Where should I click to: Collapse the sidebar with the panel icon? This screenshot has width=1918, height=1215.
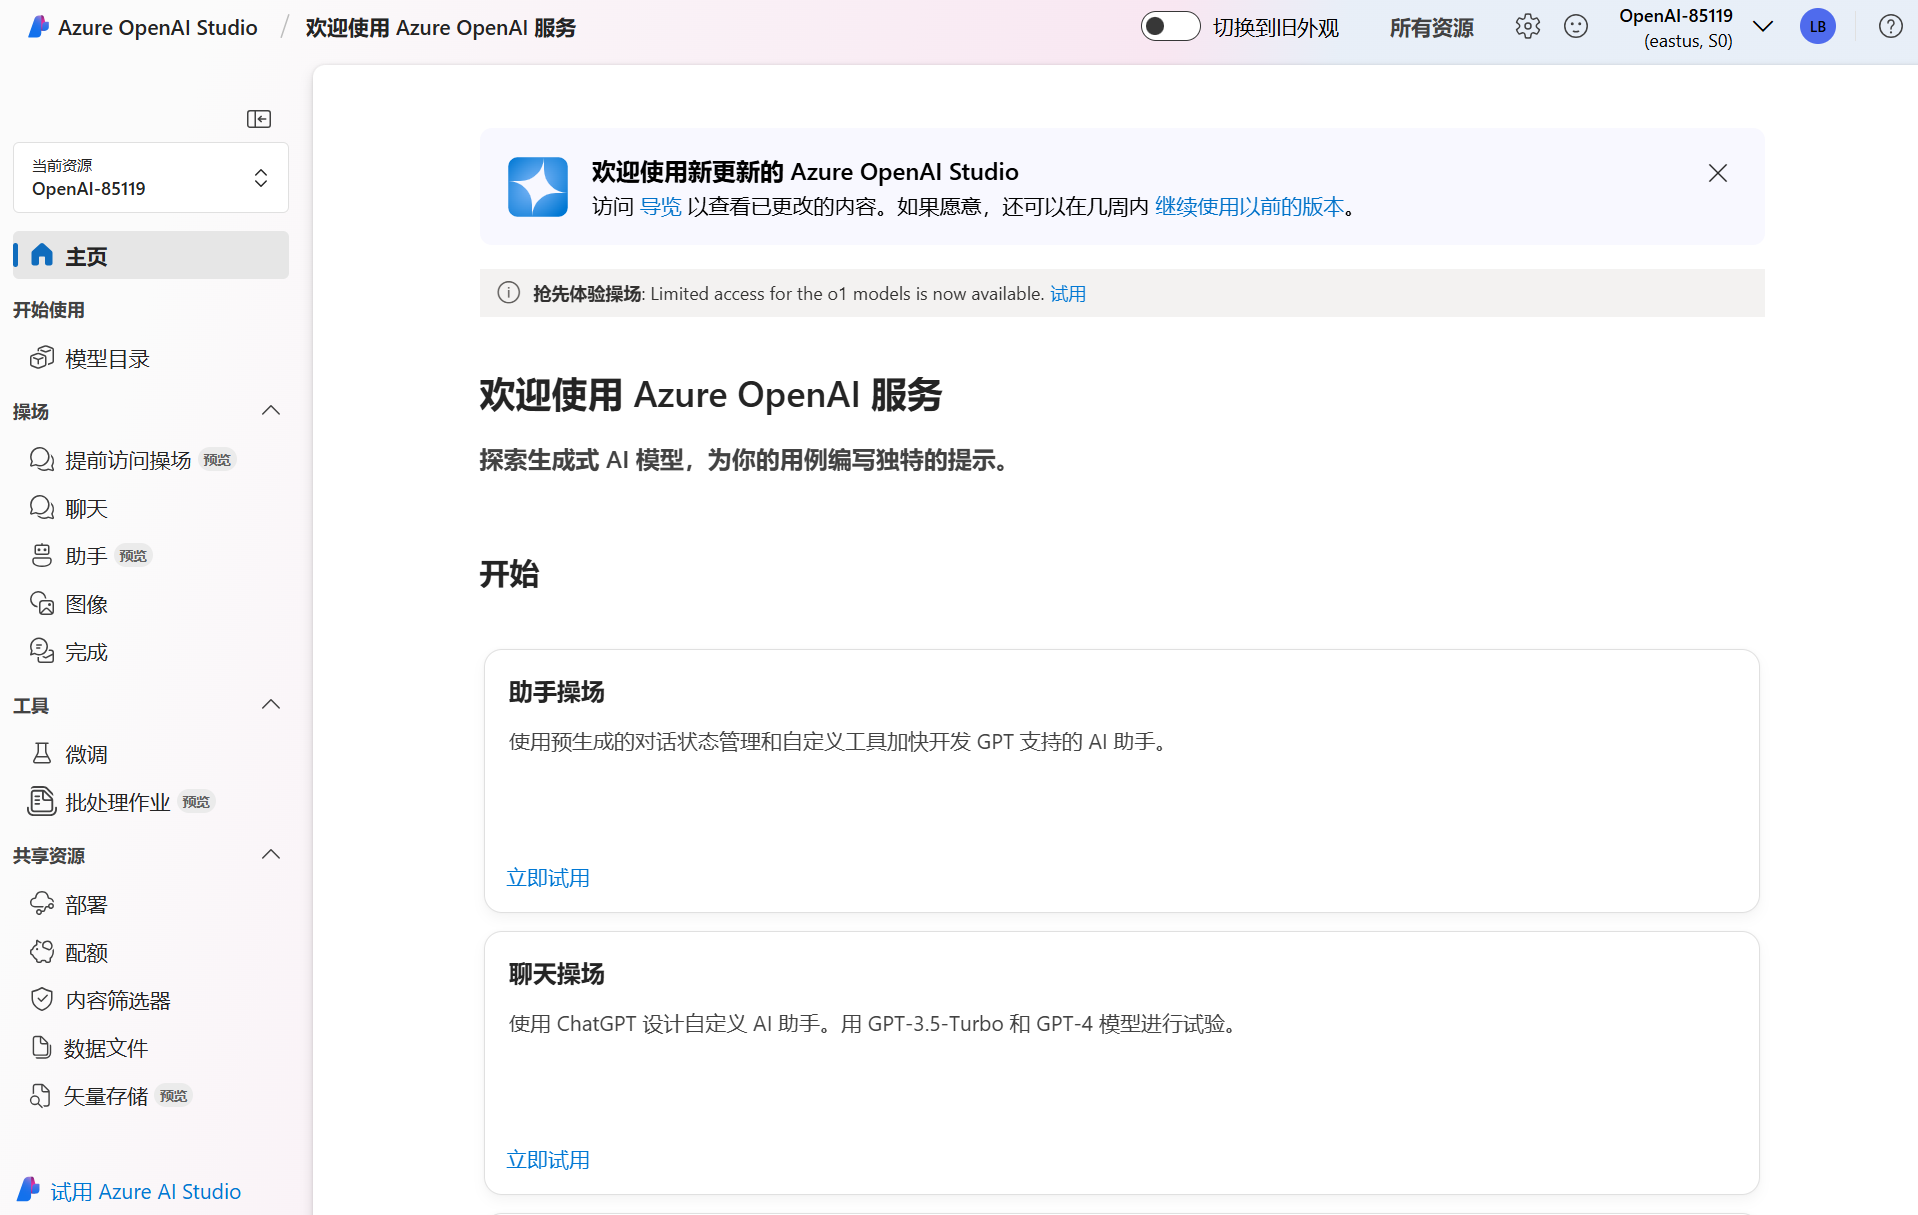click(x=259, y=119)
